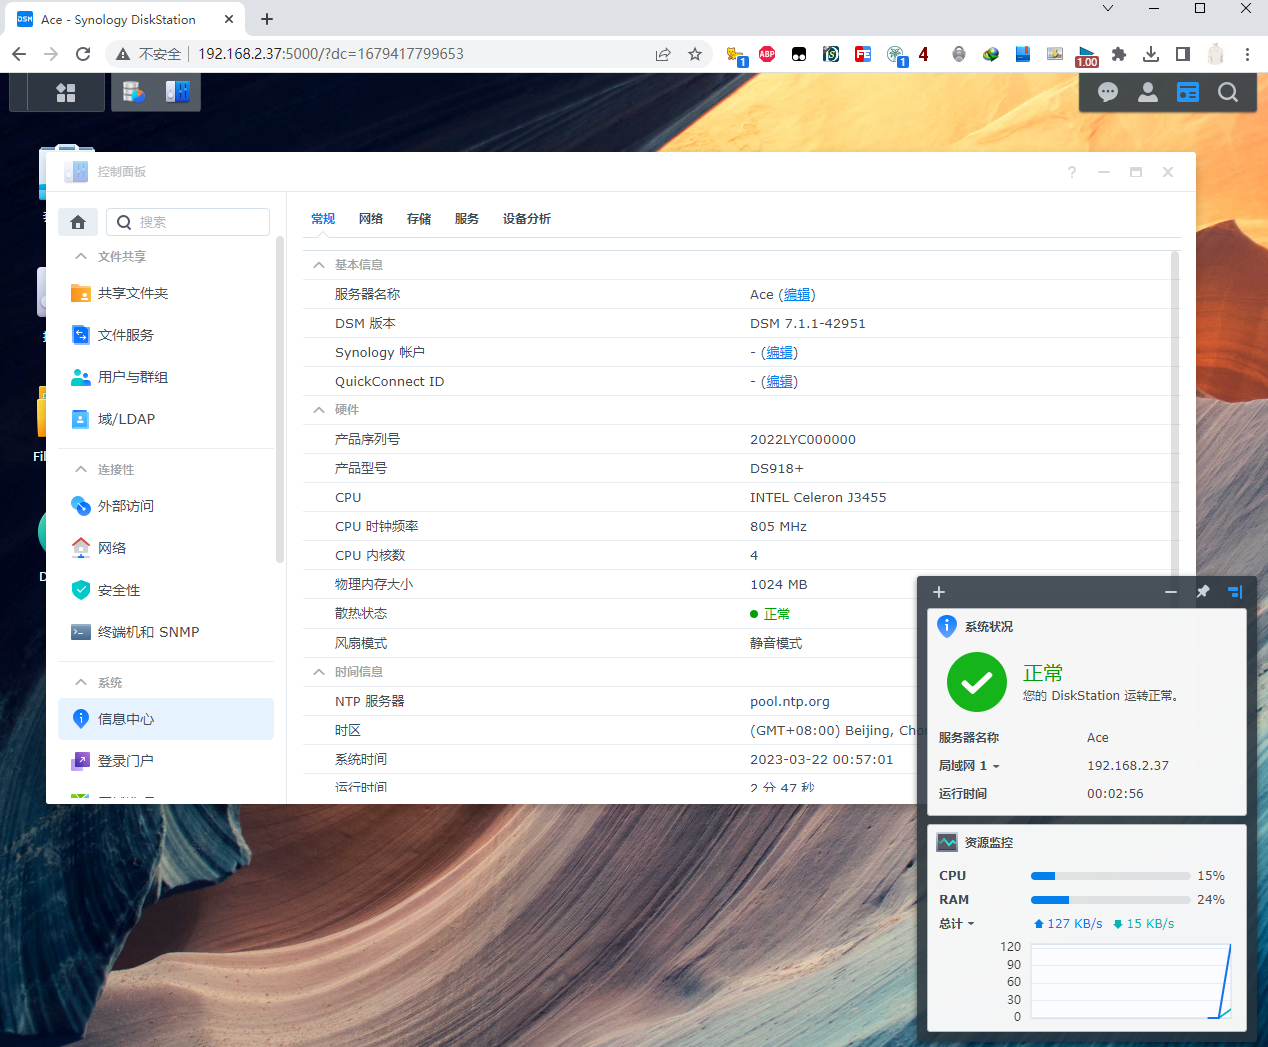Click NTP server pool.ntp.org
The height and width of the screenshot is (1047, 1268).
pyautogui.click(x=790, y=701)
